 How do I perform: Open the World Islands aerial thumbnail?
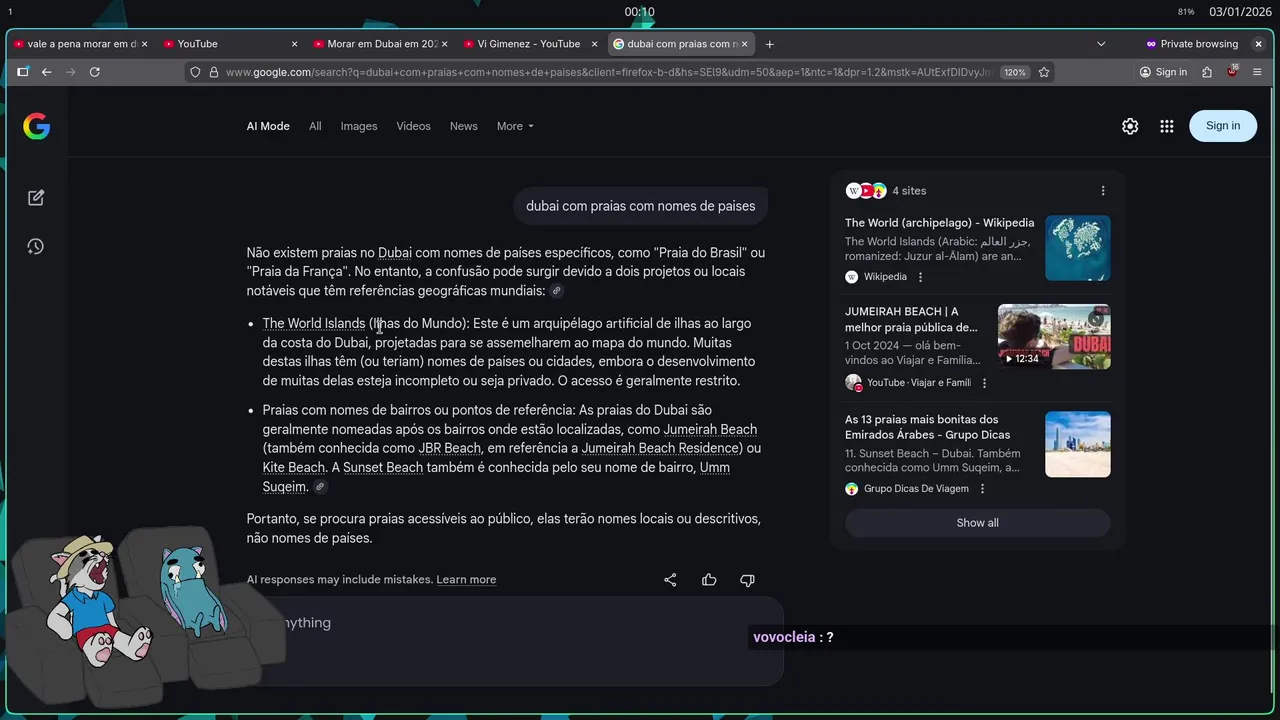click(1078, 248)
